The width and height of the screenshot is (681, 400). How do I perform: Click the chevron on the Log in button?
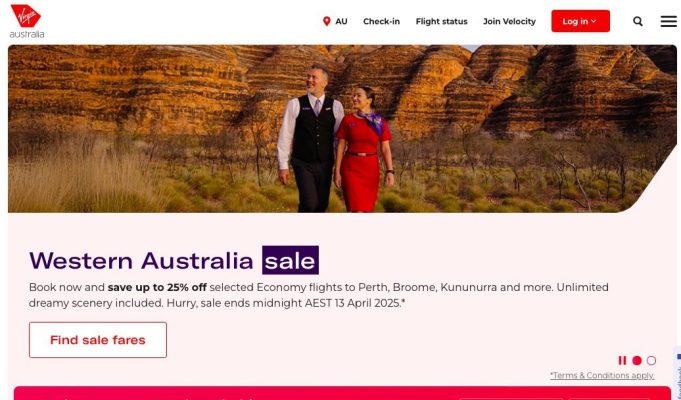(x=594, y=21)
